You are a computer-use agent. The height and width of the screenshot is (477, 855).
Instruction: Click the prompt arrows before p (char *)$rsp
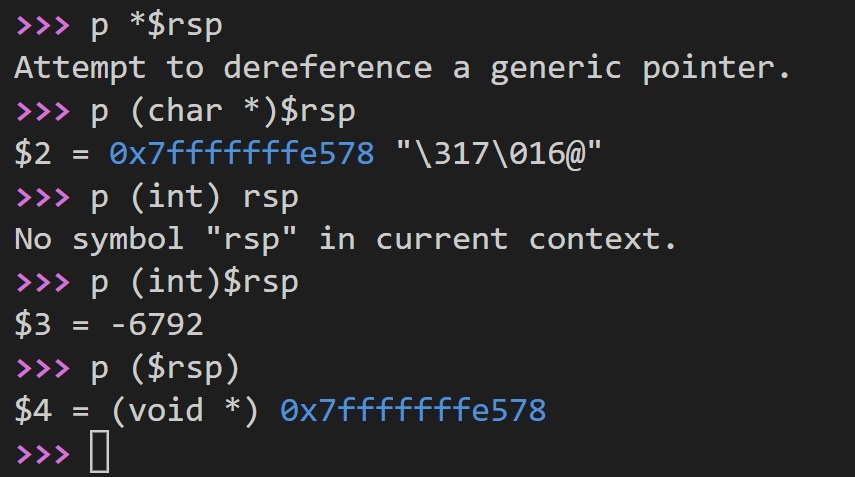(43, 111)
